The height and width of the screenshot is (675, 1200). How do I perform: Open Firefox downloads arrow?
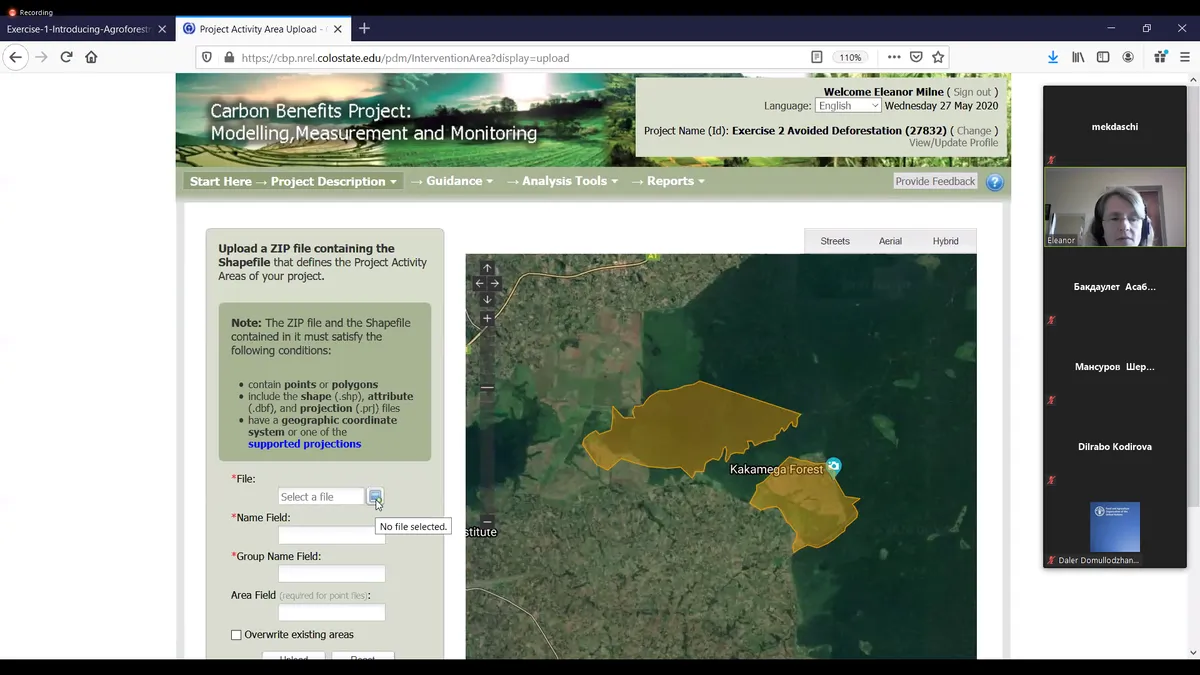click(1053, 58)
